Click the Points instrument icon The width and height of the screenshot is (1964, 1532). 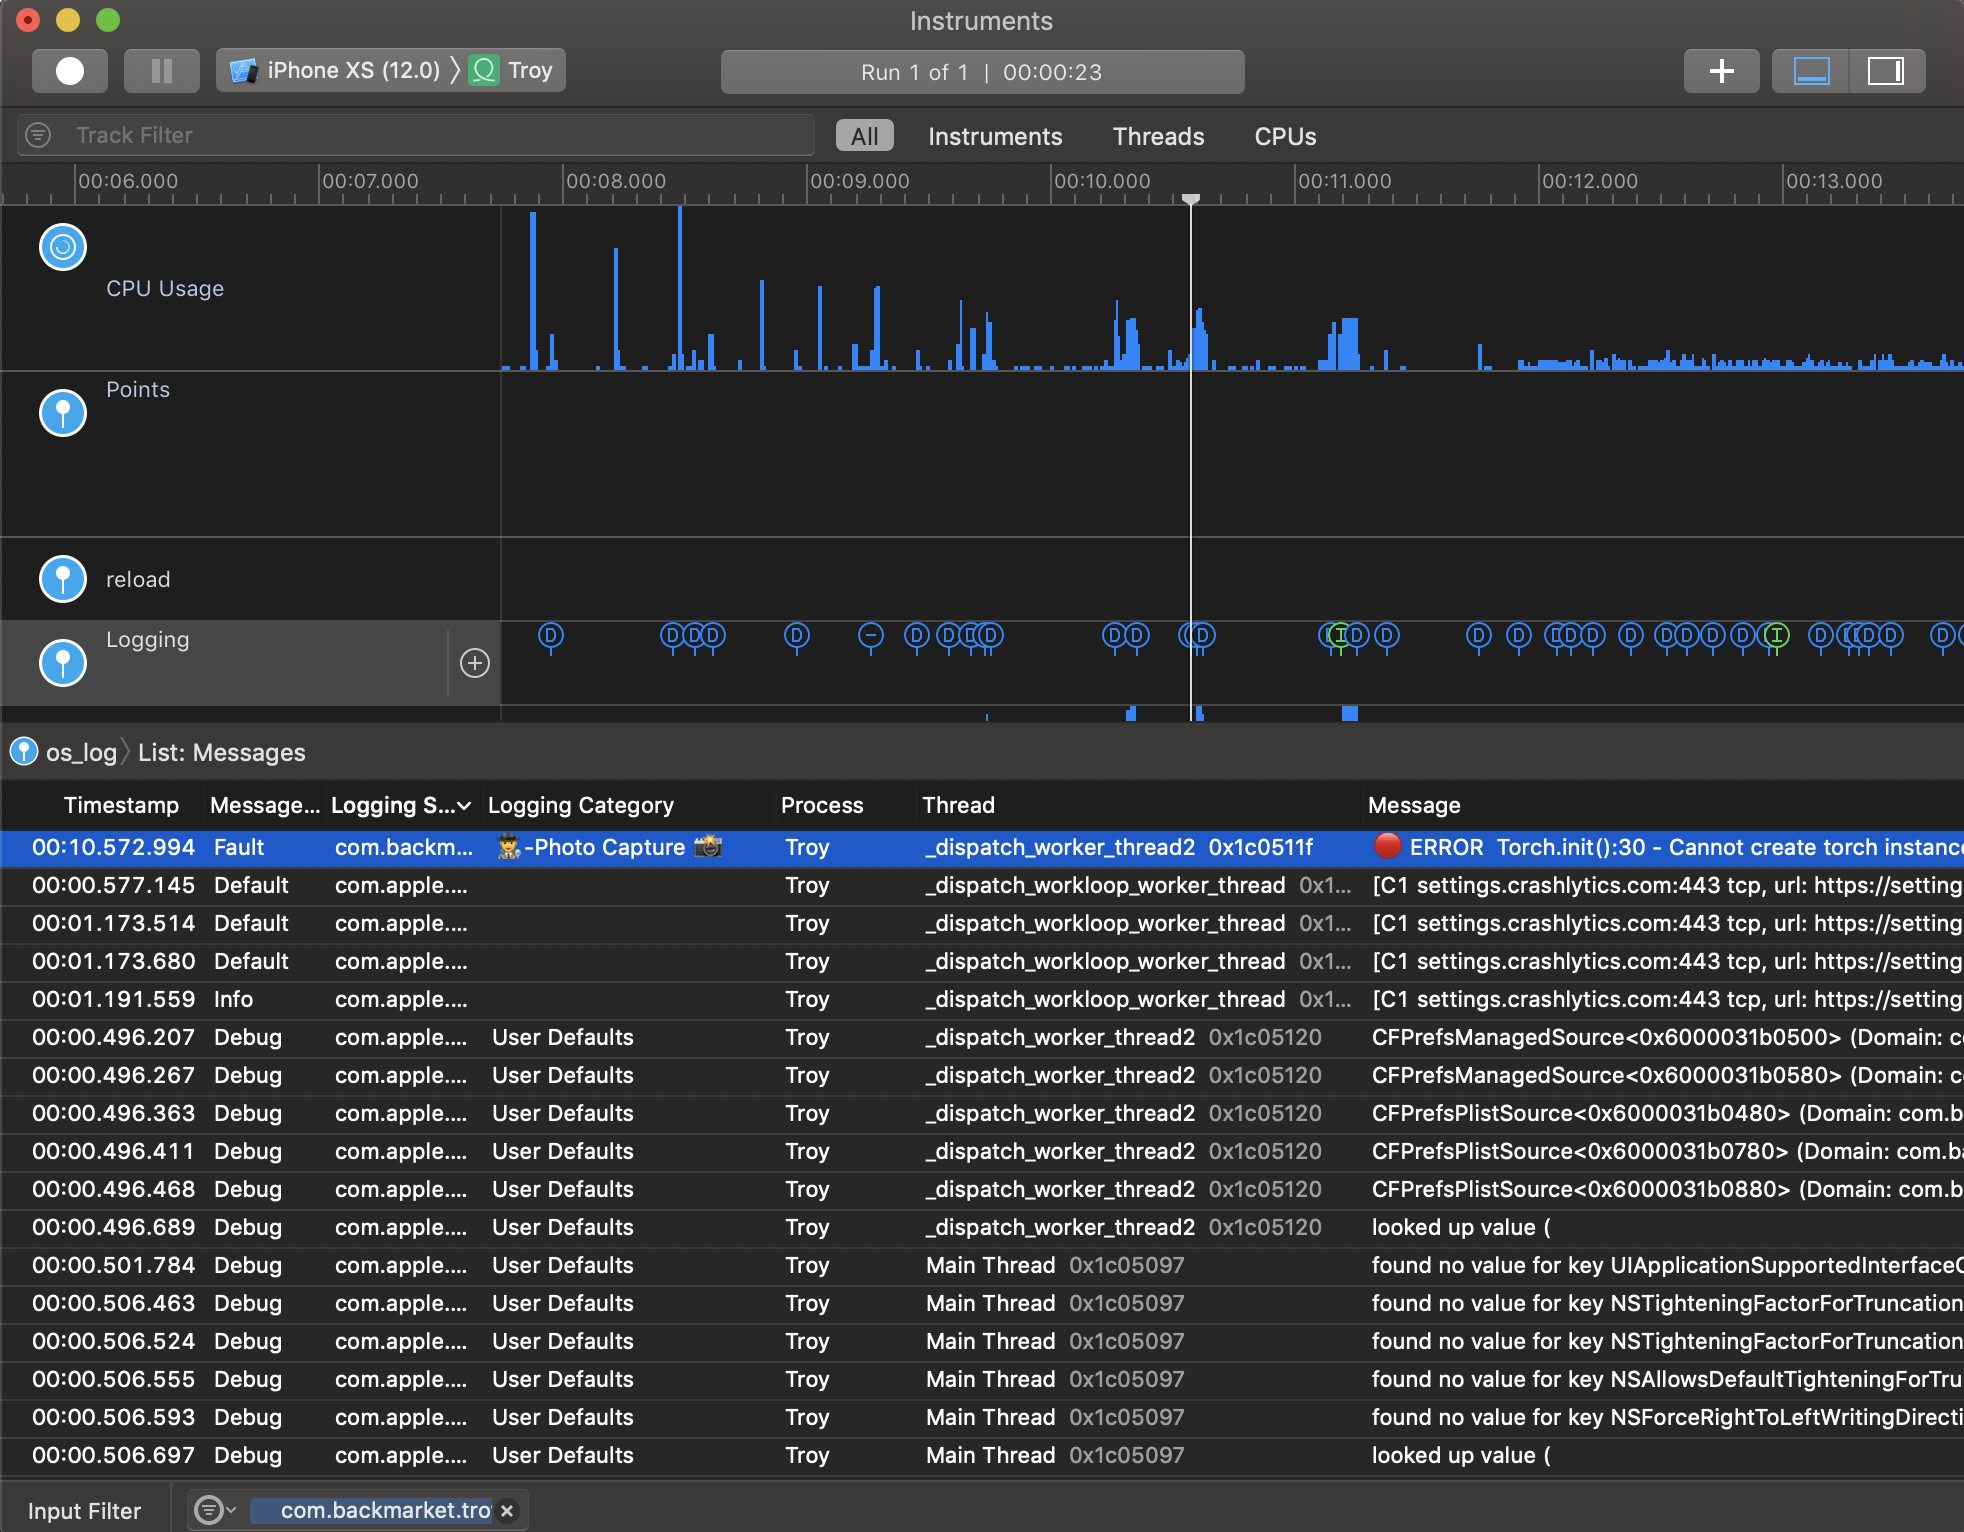(63, 412)
